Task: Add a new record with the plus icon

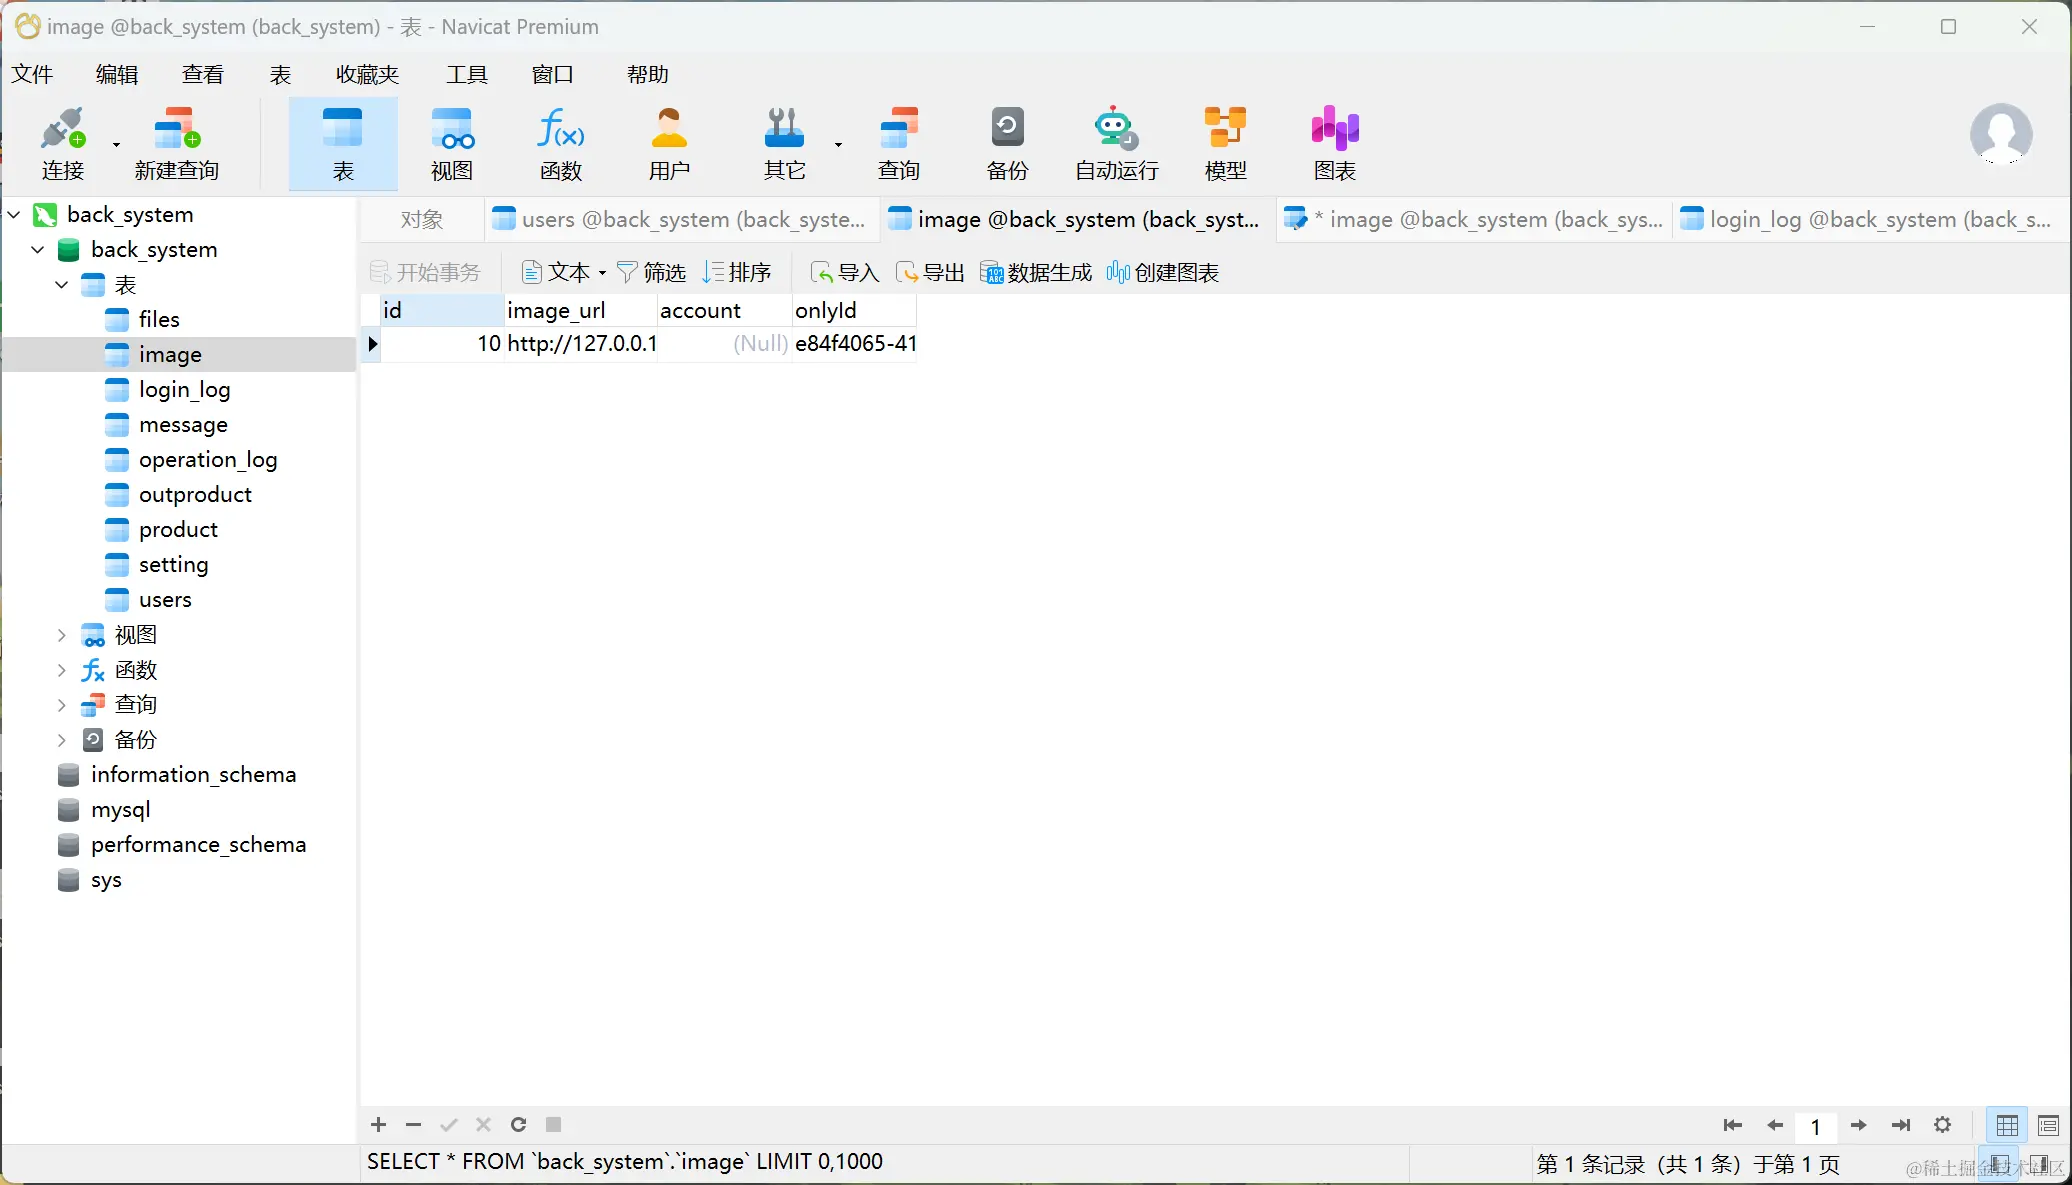Action: point(377,1125)
